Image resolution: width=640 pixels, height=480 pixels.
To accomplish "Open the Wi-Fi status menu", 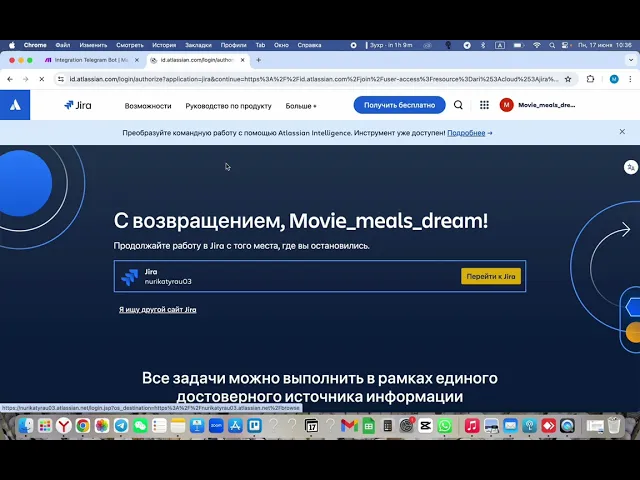I will pos(537,45).
